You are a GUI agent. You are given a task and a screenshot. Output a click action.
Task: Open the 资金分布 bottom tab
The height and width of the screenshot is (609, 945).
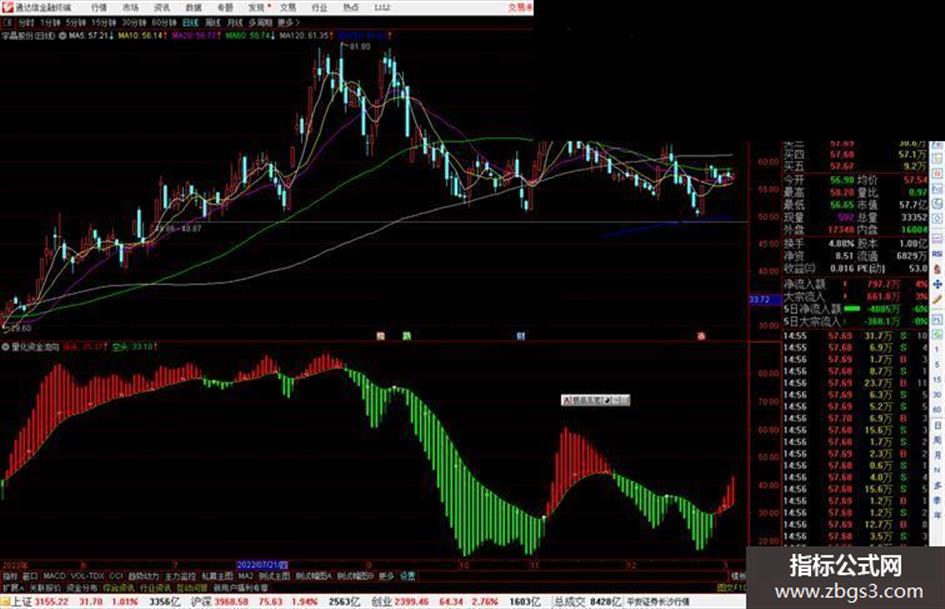[82, 587]
